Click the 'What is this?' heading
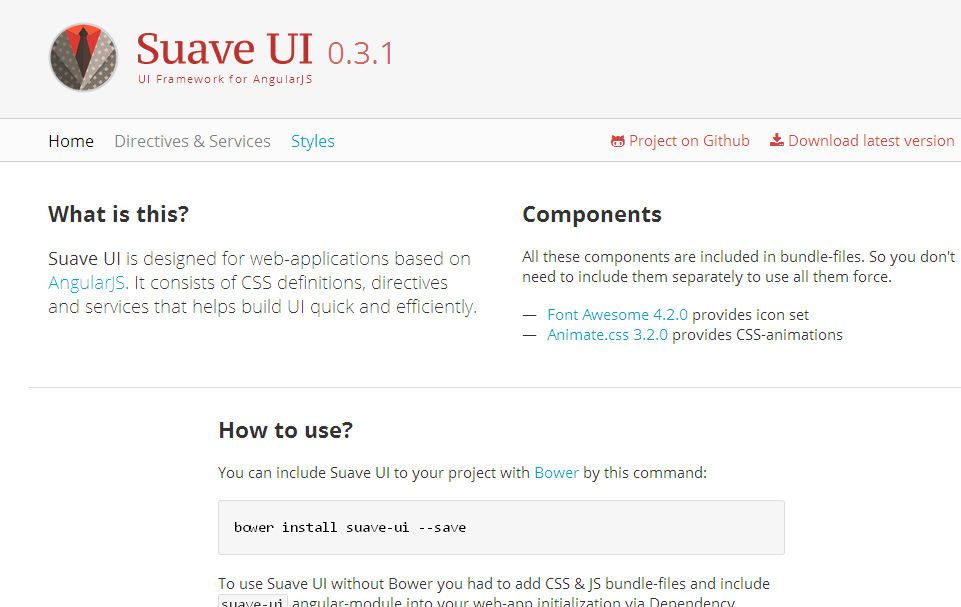The image size is (961, 607). [x=118, y=214]
